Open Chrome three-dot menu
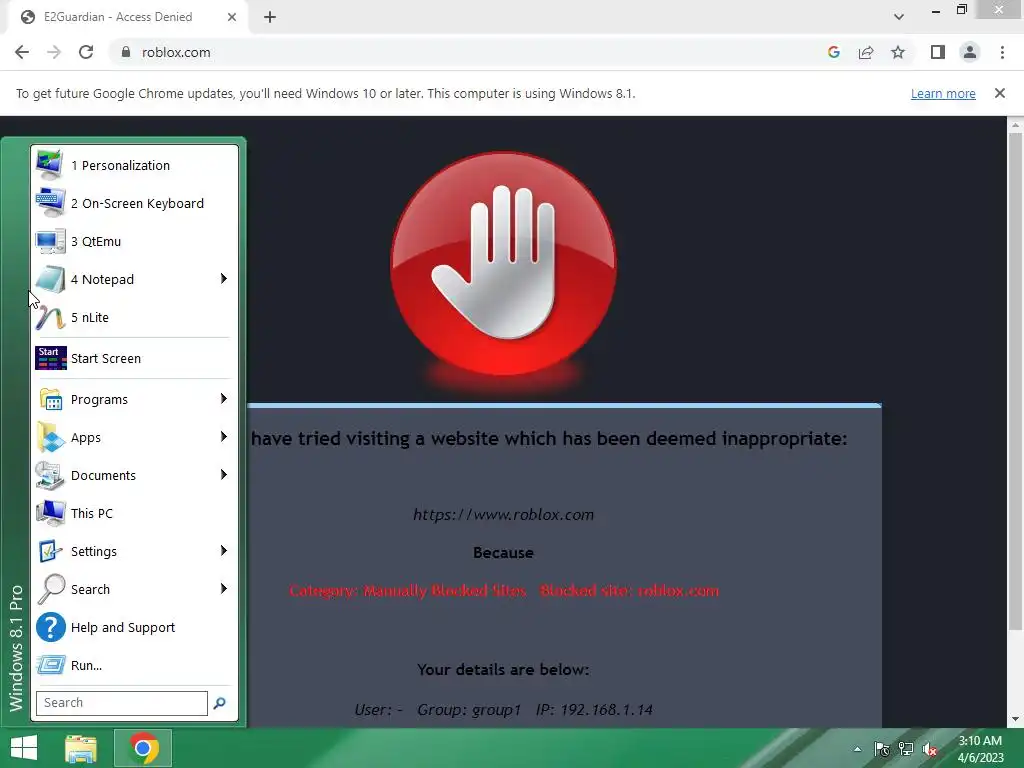The image size is (1024, 768). (x=1002, y=52)
